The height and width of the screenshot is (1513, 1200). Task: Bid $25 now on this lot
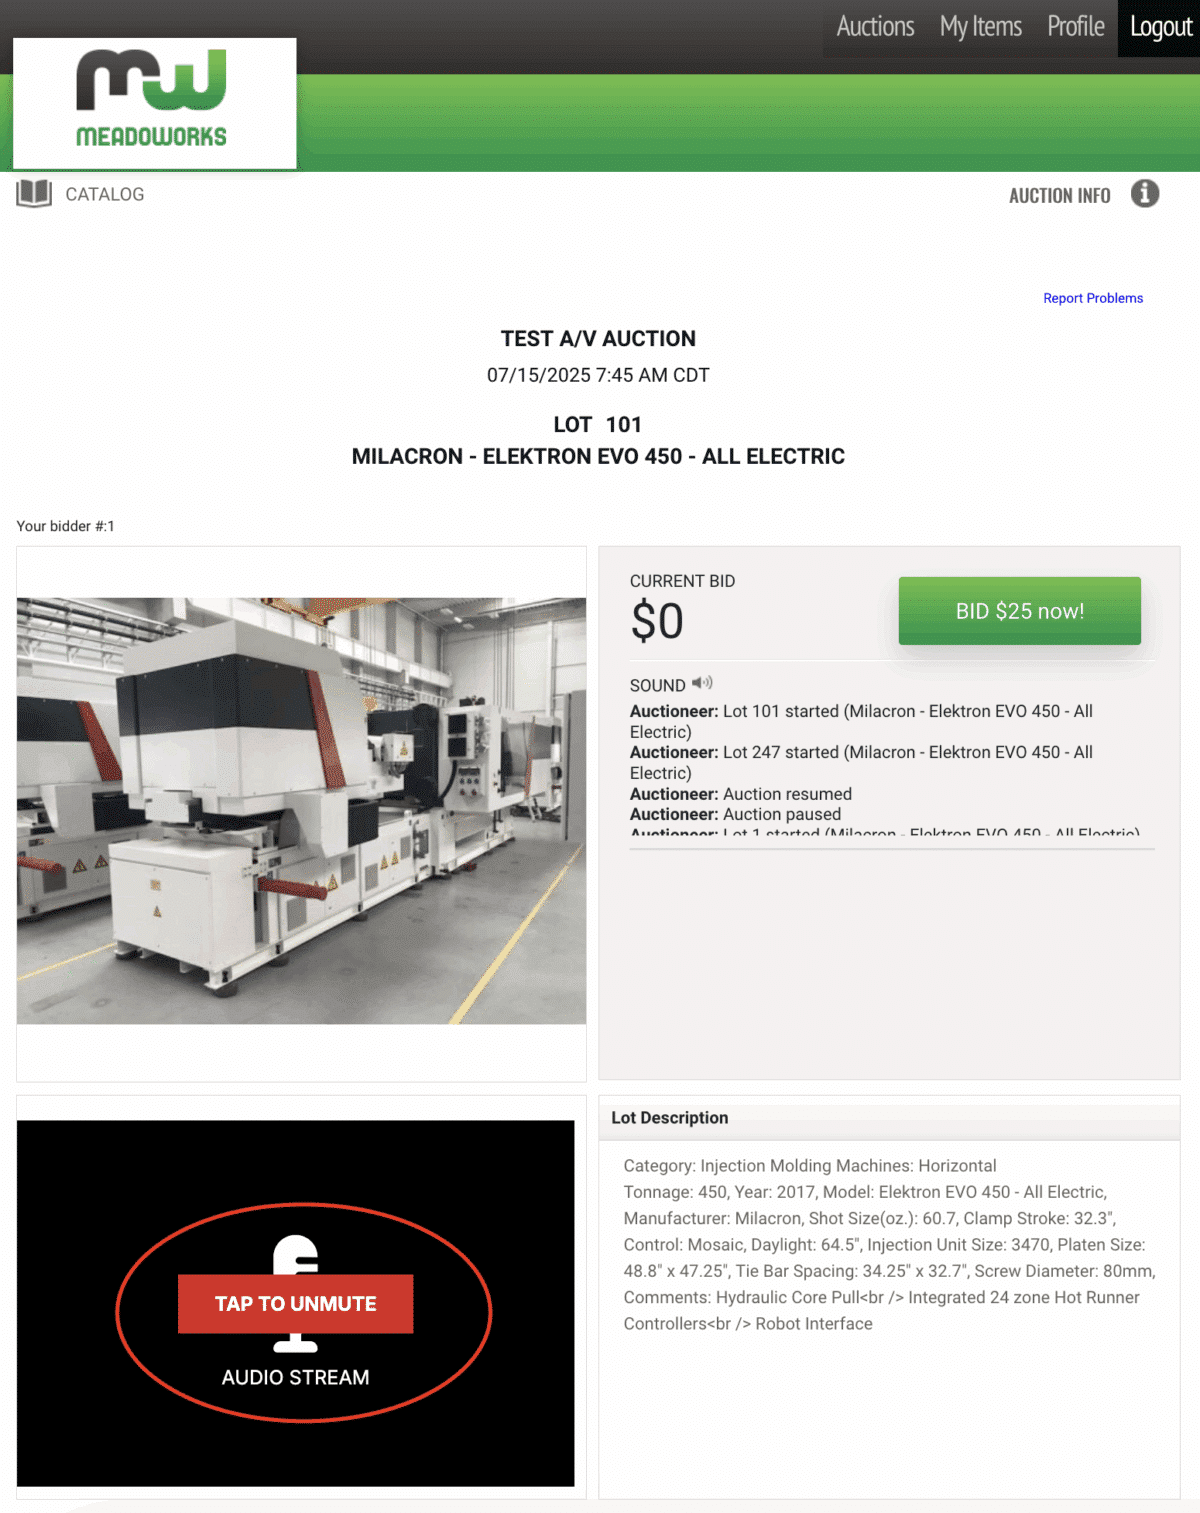[1019, 611]
